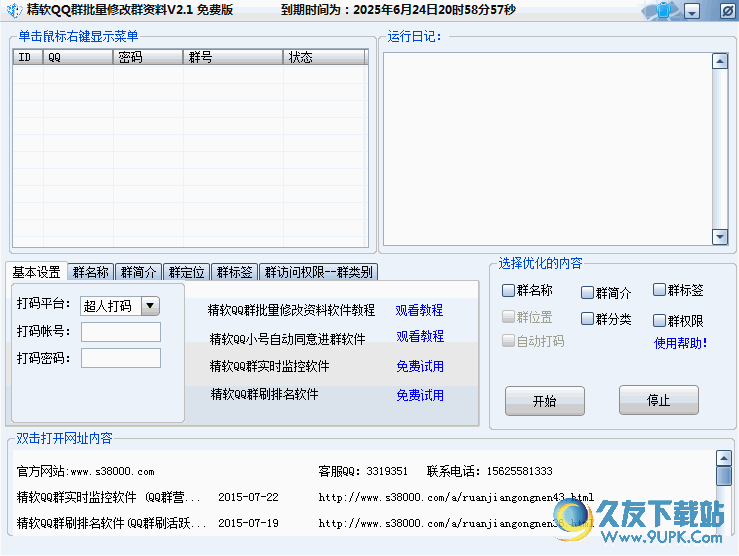Click the app logo icon in title bar

pos(14,10)
